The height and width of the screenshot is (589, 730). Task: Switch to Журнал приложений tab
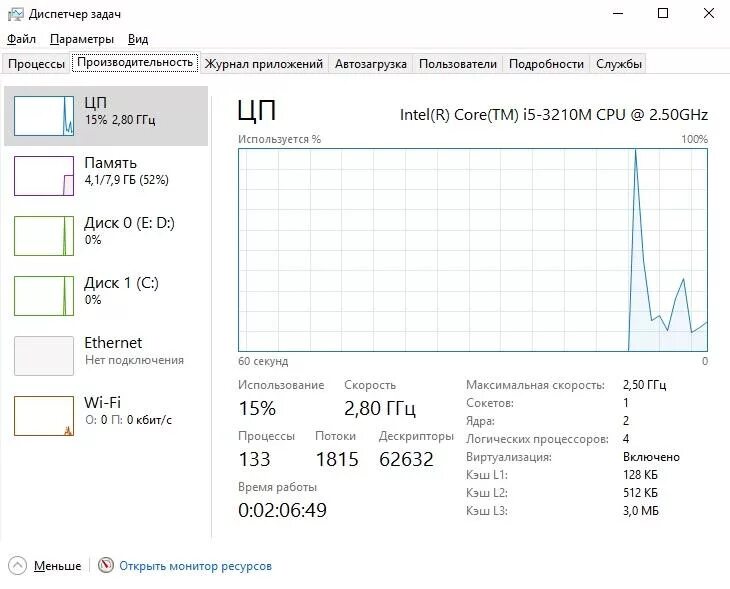point(264,64)
